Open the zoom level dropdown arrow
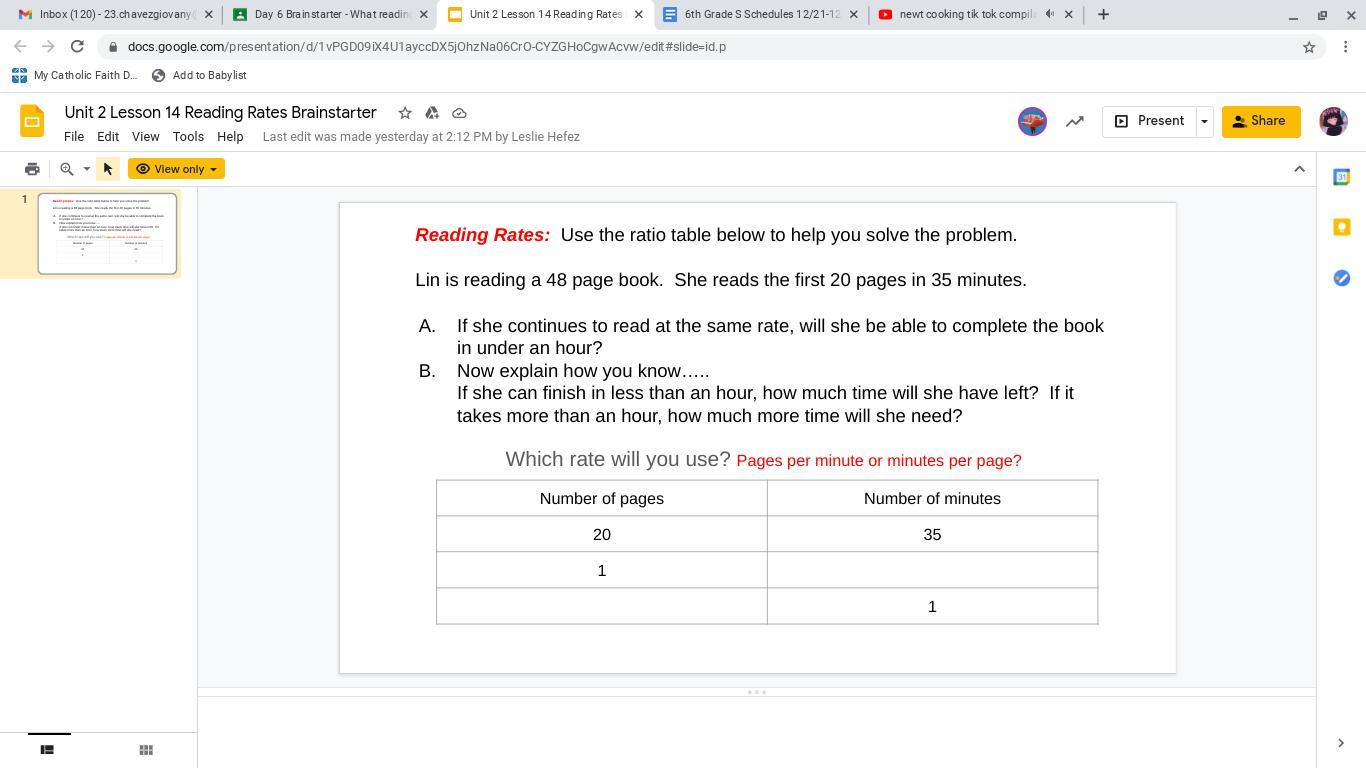The height and width of the screenshot is (768, 1366). click(86, 169)
